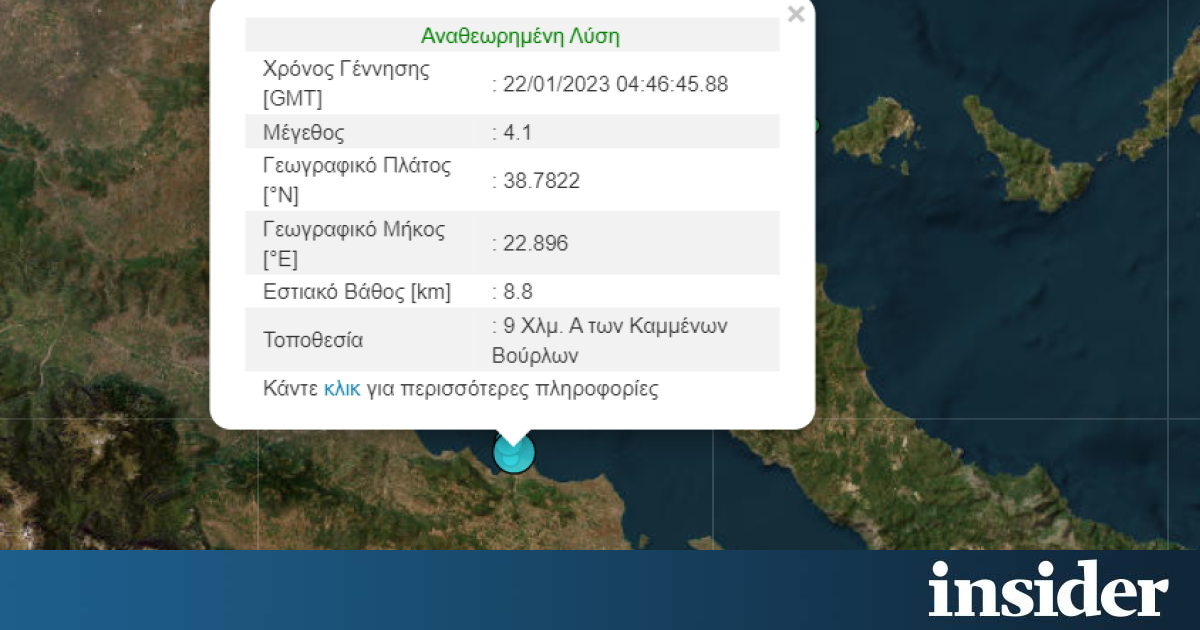1200x630 pixels.
Task: Click the cyan earthquake epicenter marker
Action: [x=514, y=453]
